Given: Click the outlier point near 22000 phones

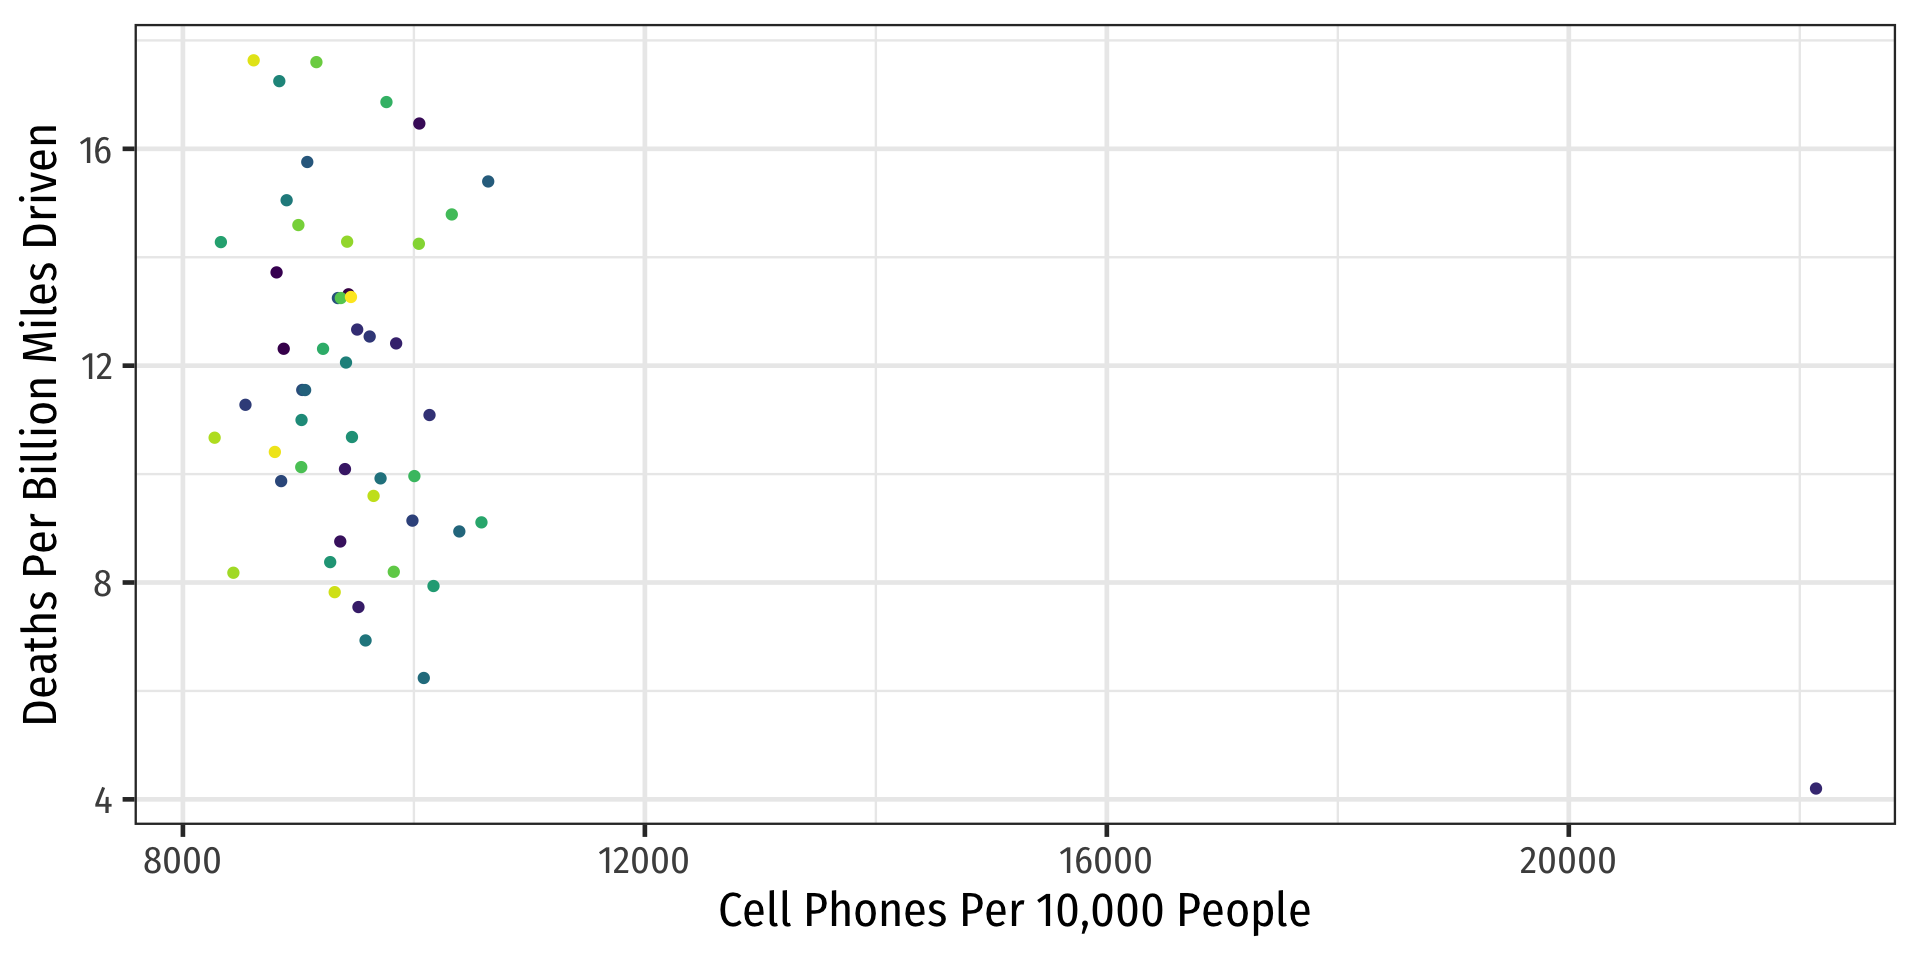Looking at the screenshot, I should 1816,789.
